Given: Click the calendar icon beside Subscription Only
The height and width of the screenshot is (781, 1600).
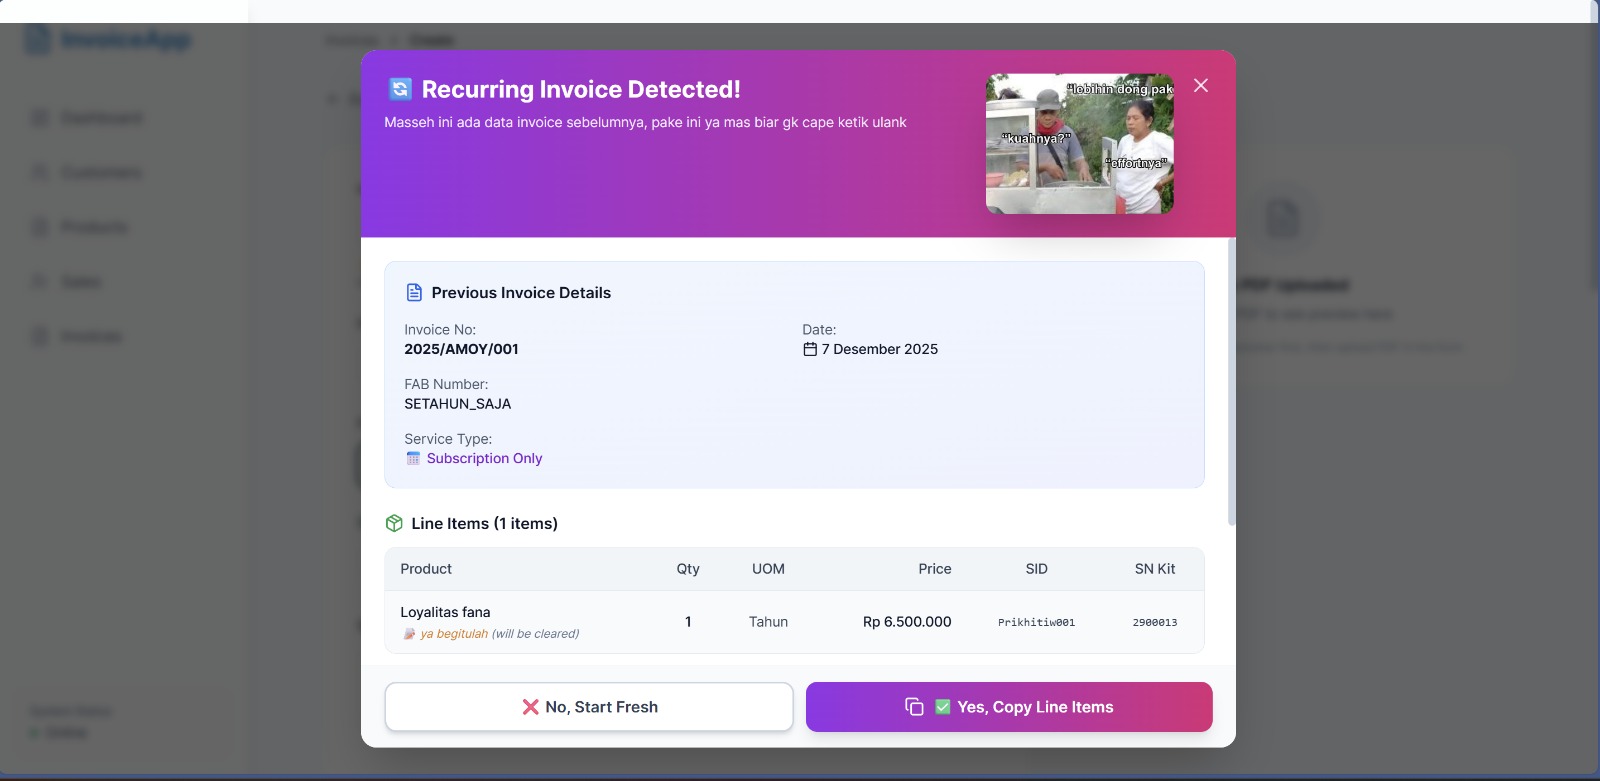Looking at the screenshot, I should click(413, 458).
